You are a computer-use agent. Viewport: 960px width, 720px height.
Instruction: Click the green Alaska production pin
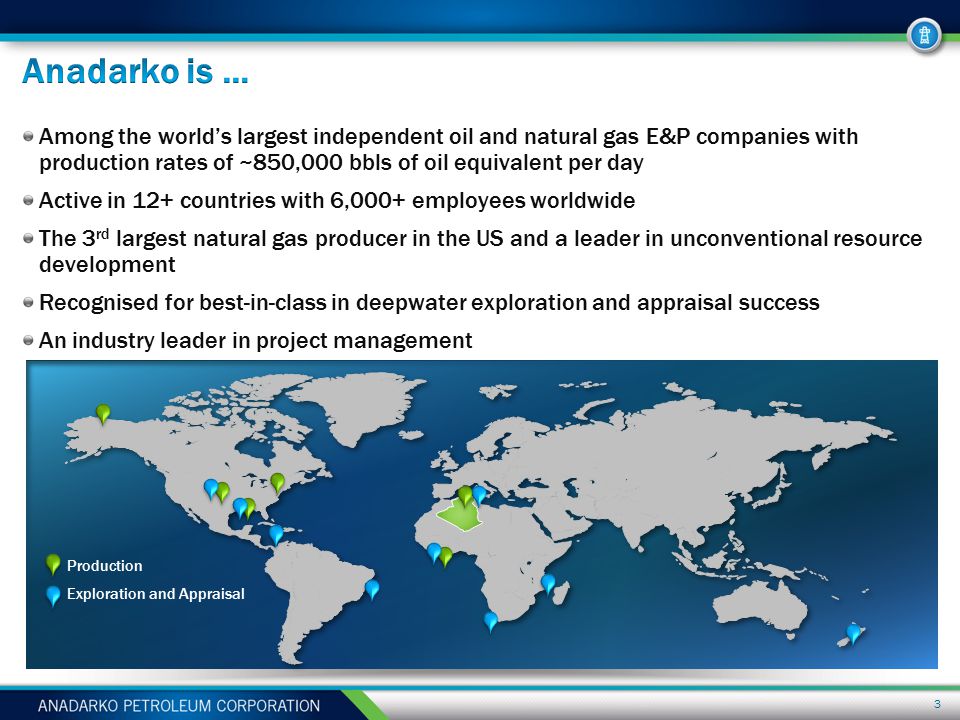pyautogui.click(x=103, y=414)
